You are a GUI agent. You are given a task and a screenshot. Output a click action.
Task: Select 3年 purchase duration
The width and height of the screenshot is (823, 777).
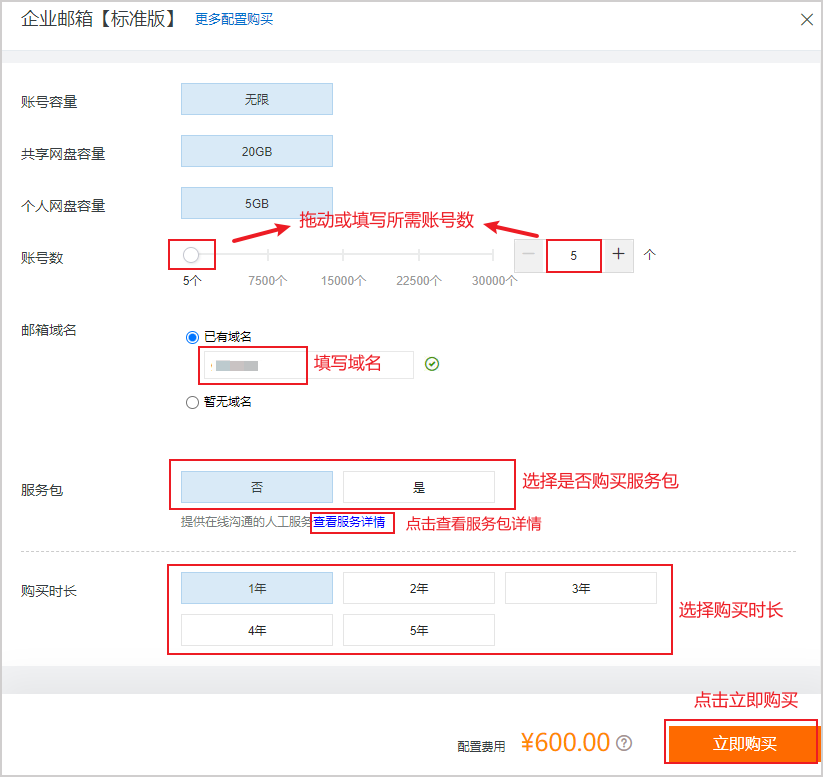581,588
